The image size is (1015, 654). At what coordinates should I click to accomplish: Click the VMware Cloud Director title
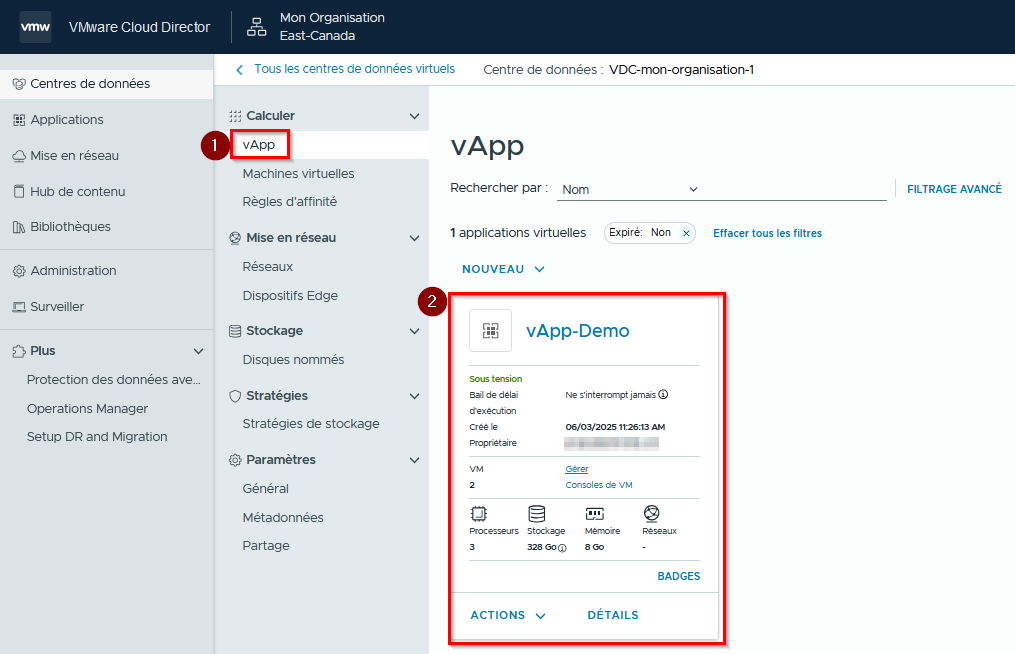click(139, 27)
